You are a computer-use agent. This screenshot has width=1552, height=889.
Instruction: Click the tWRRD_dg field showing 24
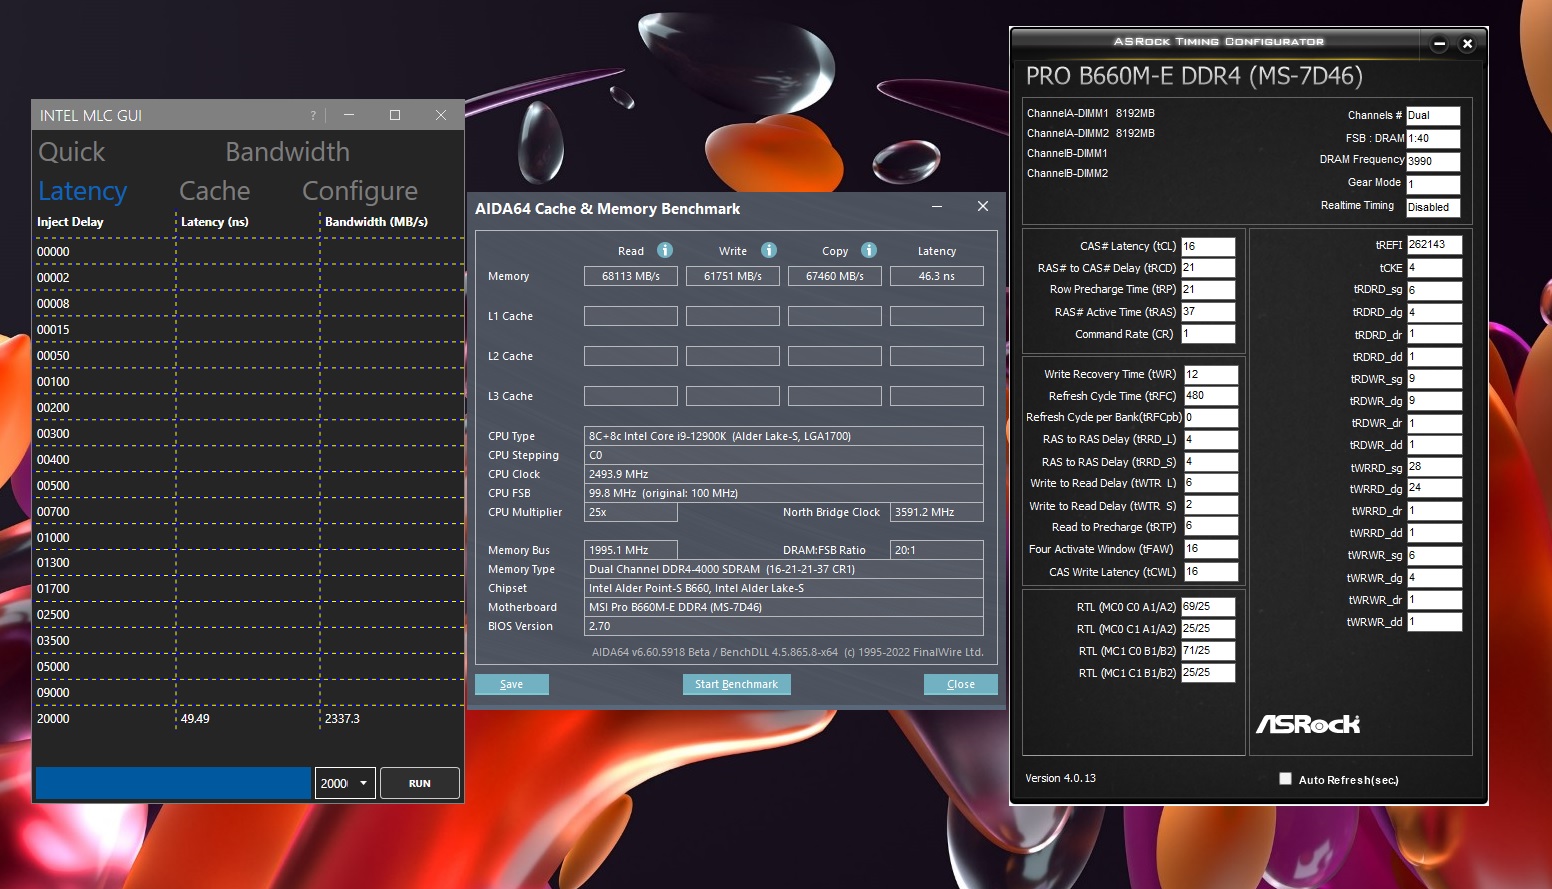coord(1435,488)
